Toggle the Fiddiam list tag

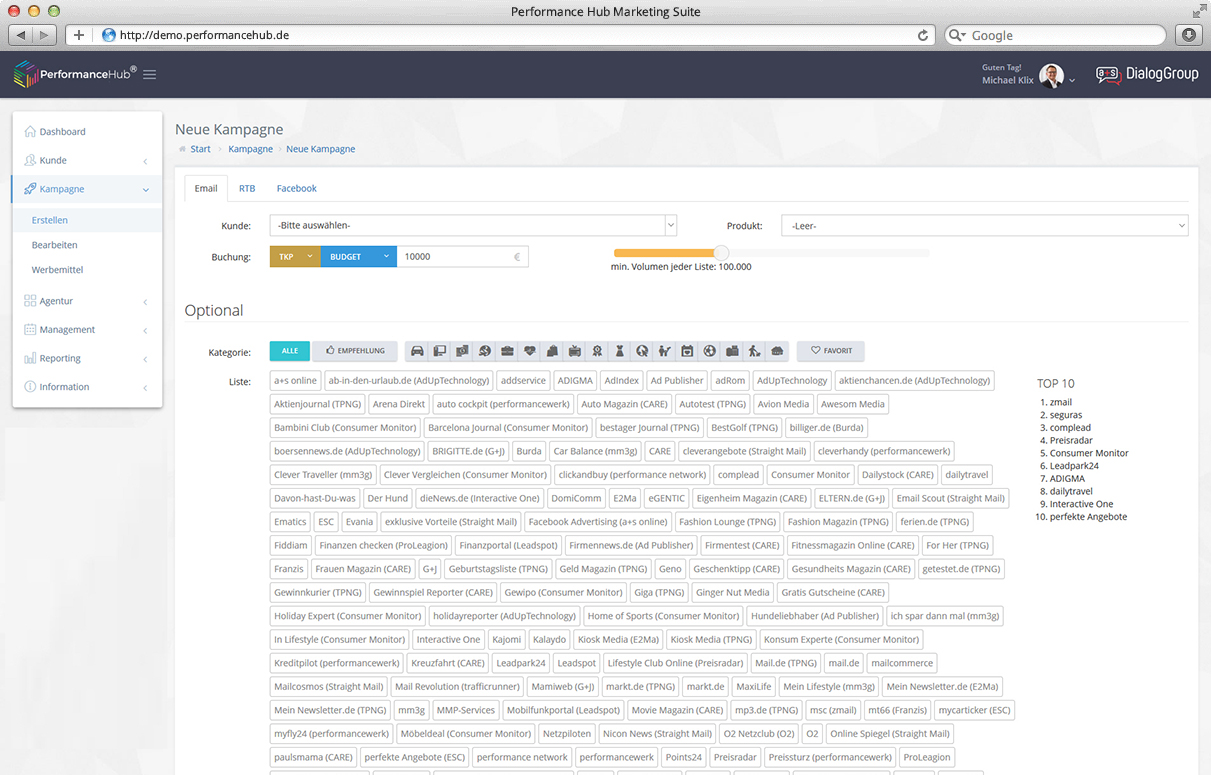(x=291, y=545)
